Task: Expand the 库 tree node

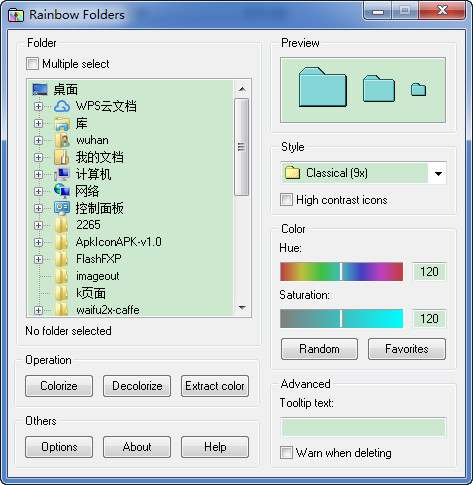Action: 38,123
